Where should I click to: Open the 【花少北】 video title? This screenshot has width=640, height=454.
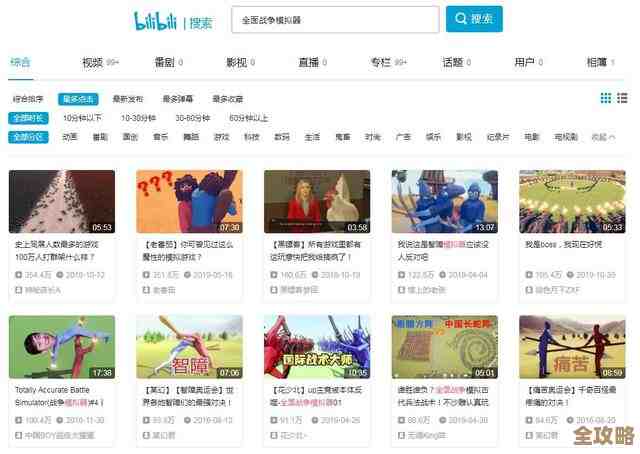tap(316, 396)
